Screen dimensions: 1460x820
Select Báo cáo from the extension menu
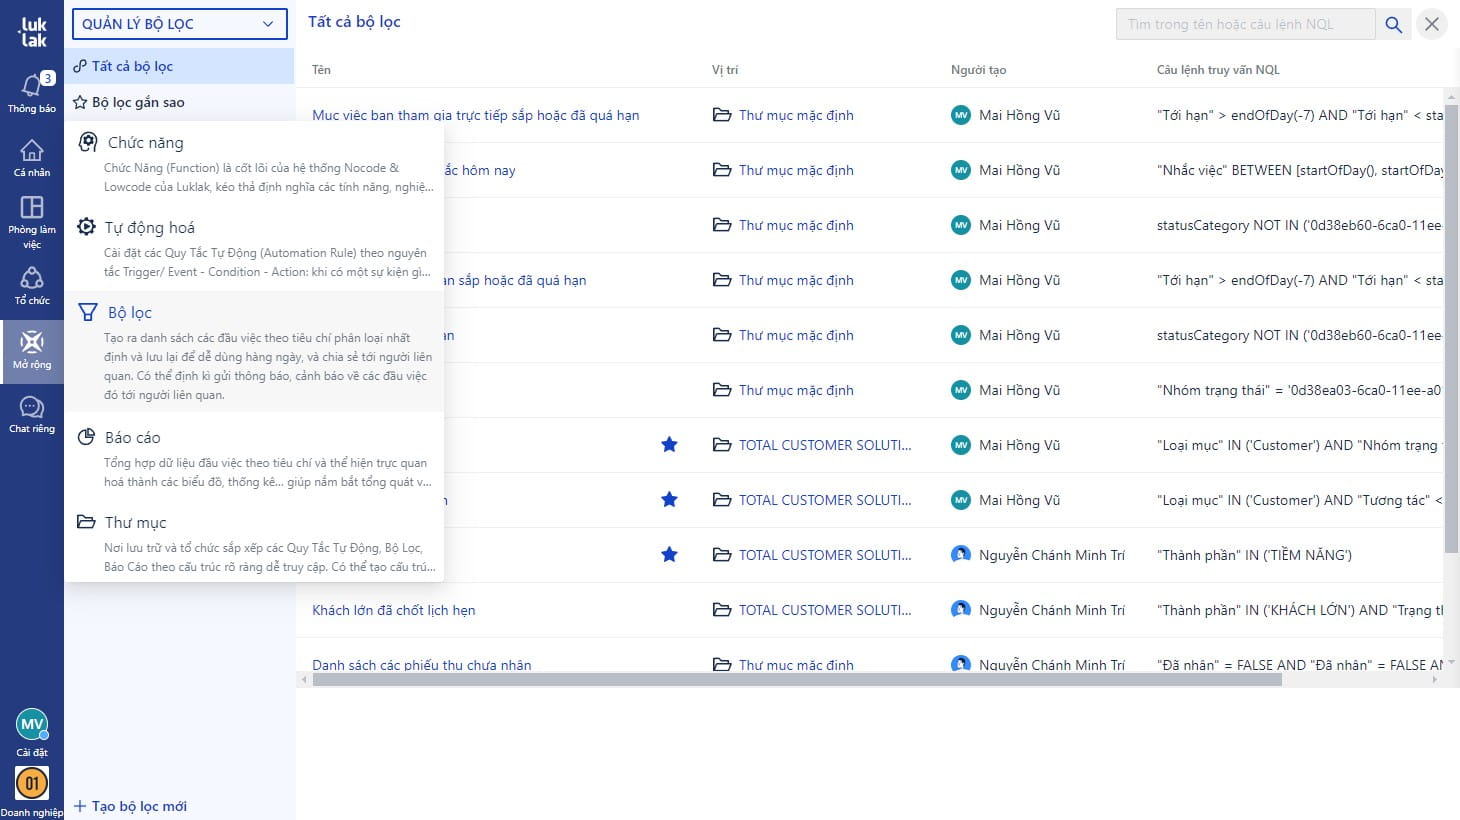[132, 438]
